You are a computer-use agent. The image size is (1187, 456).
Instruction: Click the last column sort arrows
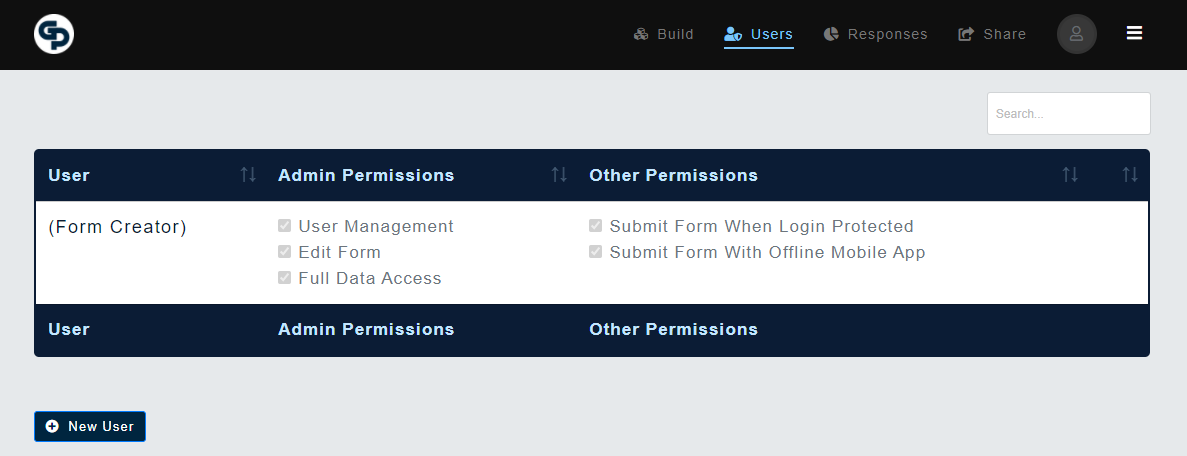tap(1130, 175)
